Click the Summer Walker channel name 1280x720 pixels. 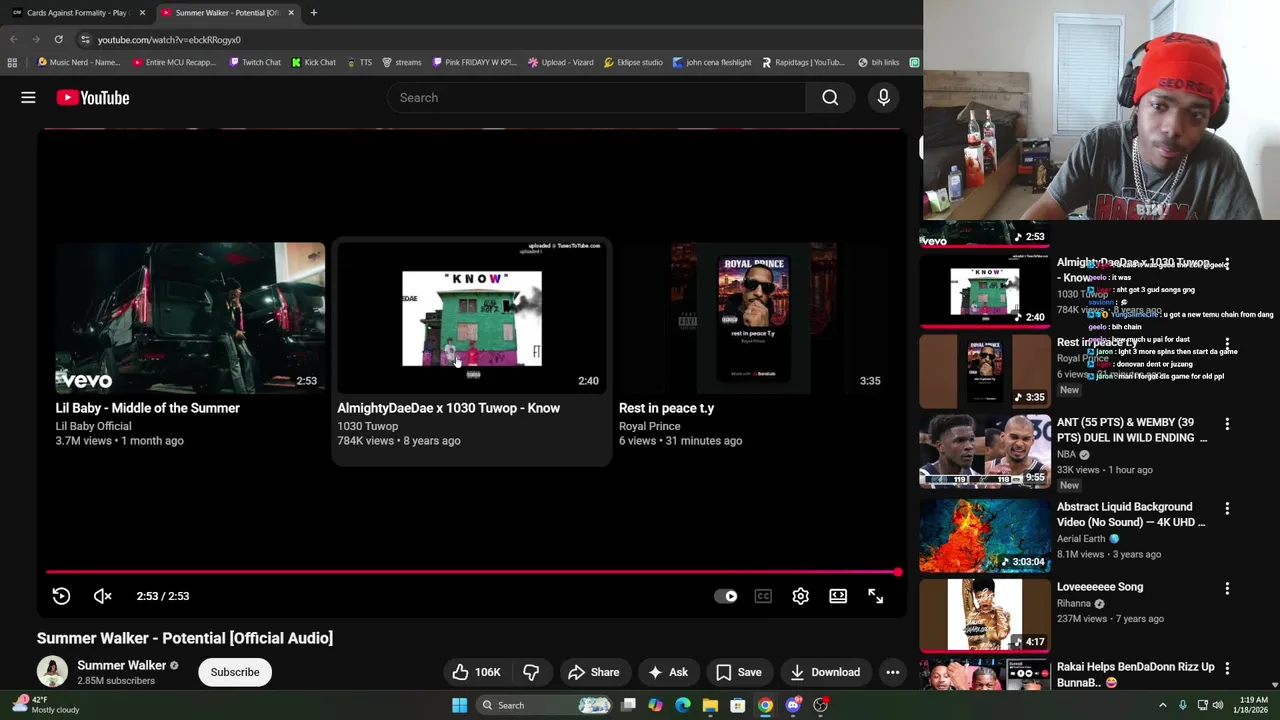point(121,665)
